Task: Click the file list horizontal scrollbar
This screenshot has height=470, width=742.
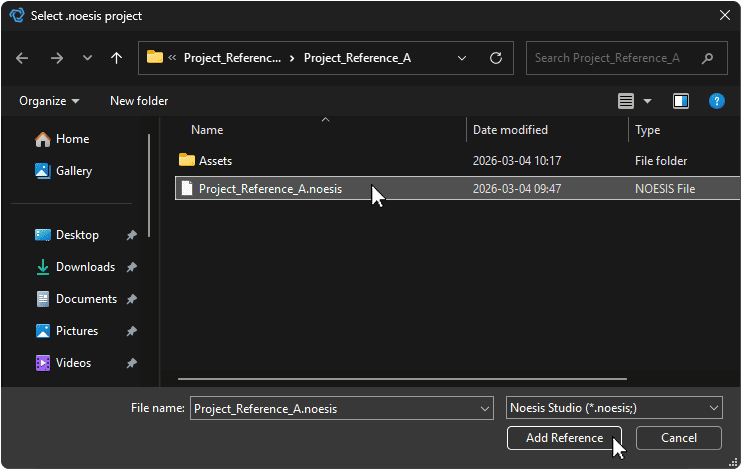Action: tap(402, 379)
